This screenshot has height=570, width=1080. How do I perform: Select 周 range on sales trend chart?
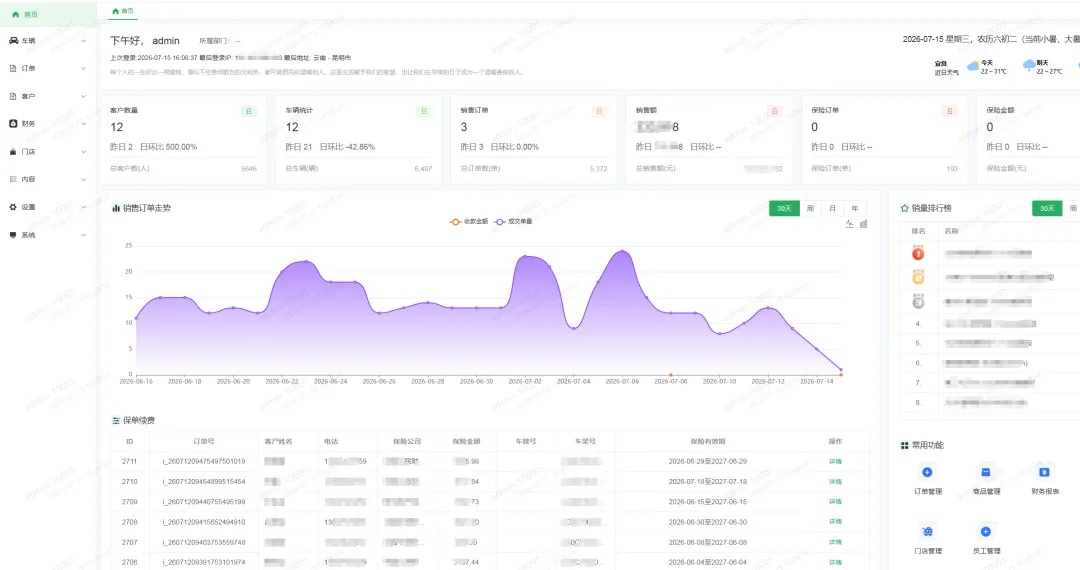pyautogui.click(x=811, y=208)
